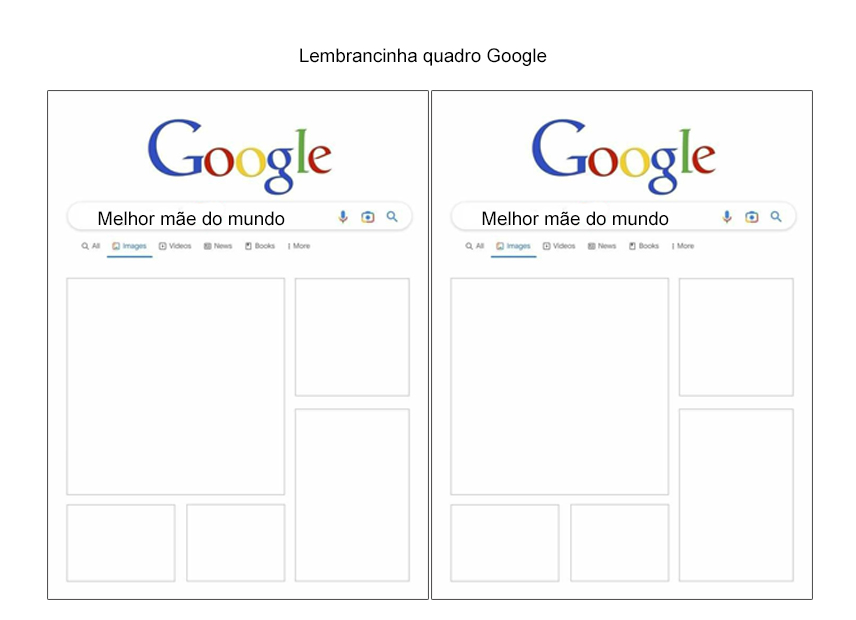Click the camera search icon in the left frame
The height and width of the screenshot is (620, 856).
(x=367, y=217)
